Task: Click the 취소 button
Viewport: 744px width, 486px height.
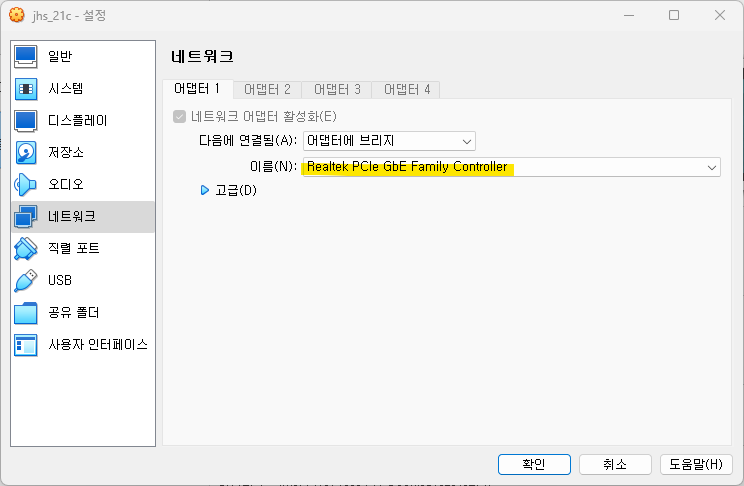Action: coord(615,464)
